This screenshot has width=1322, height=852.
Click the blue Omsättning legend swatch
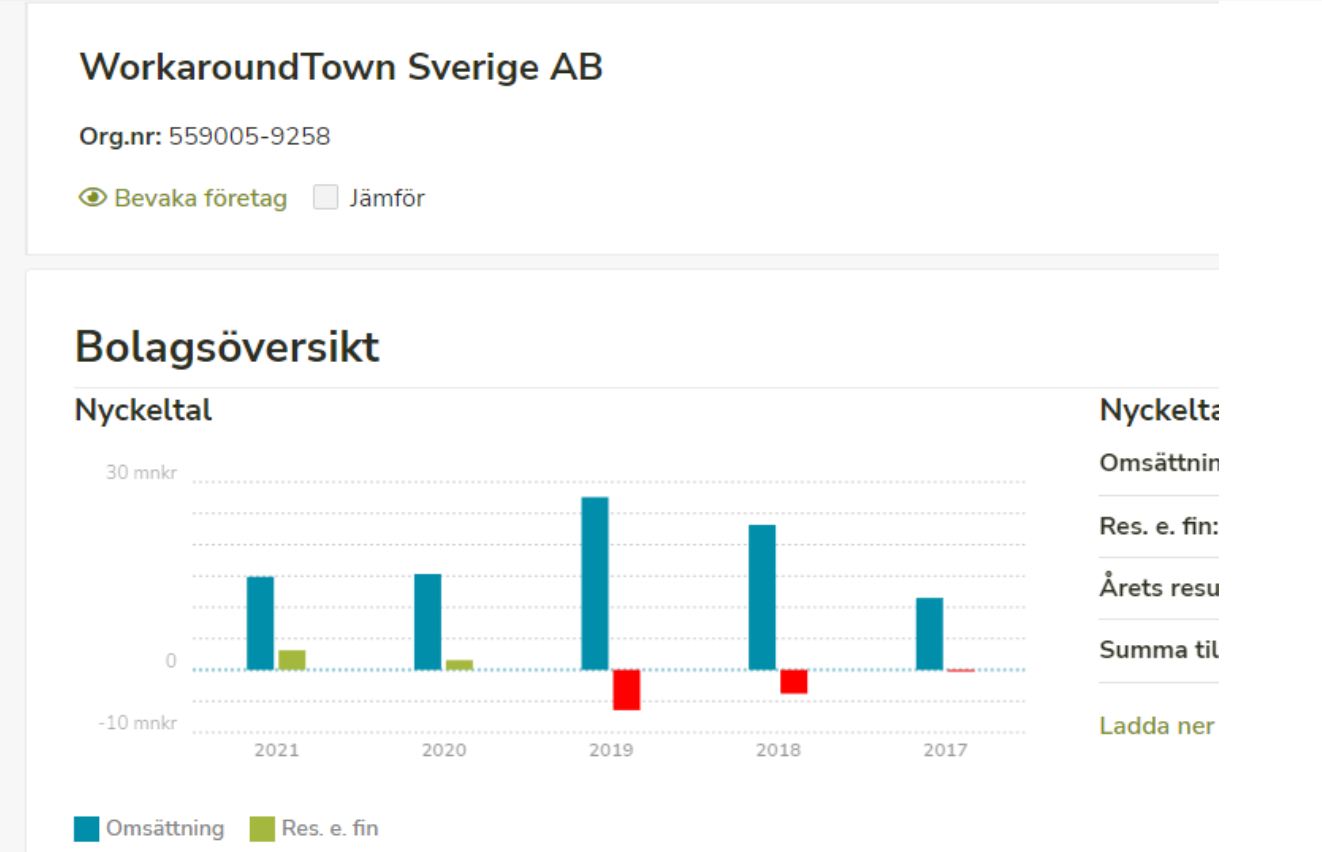(87, 829)
